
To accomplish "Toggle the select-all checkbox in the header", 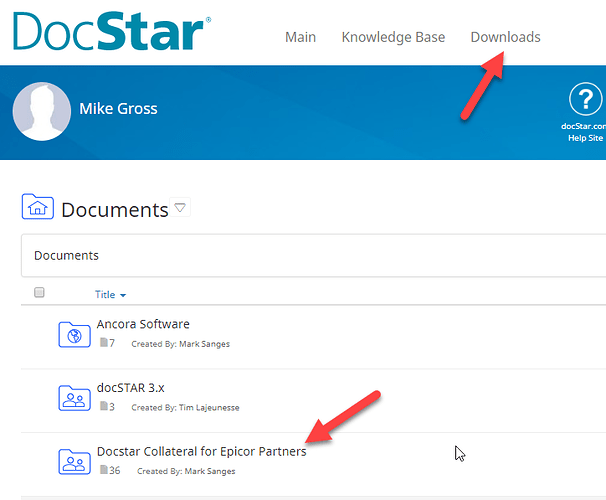I will (x=39, y=292).
